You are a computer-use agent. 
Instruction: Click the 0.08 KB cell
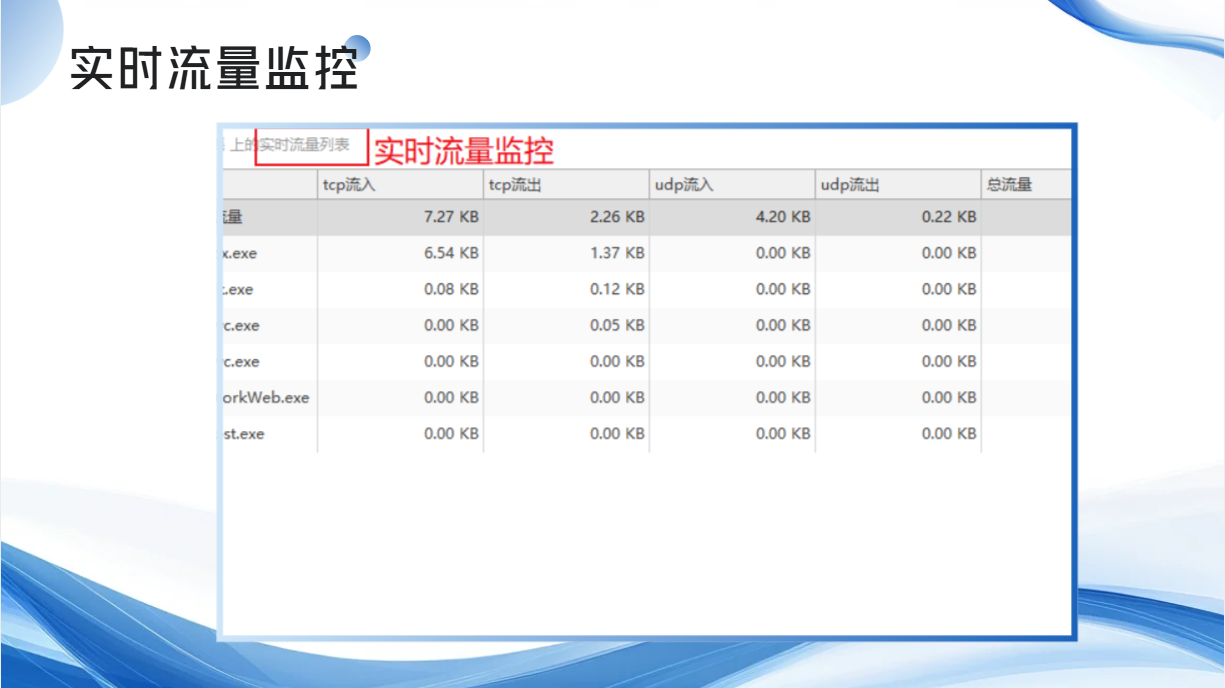[x=451, y=289]
